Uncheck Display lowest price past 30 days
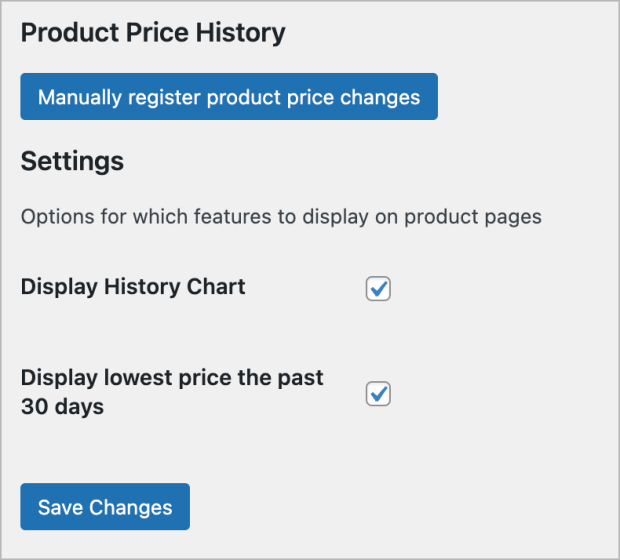Screen dimensions: 620x560 coord(378,394)
